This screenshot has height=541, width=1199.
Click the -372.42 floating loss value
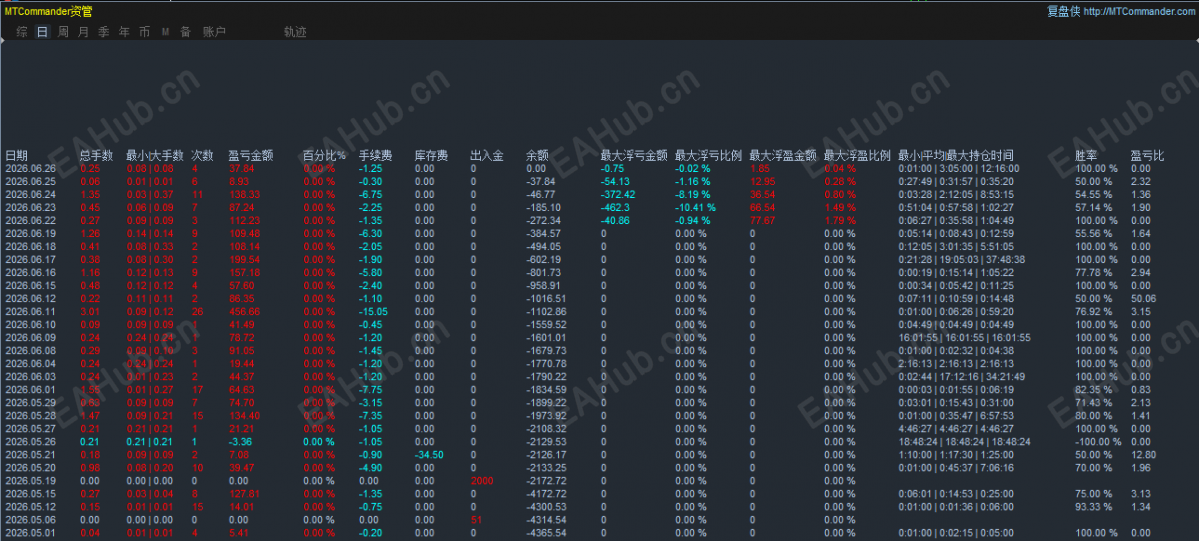pos(619,194)
